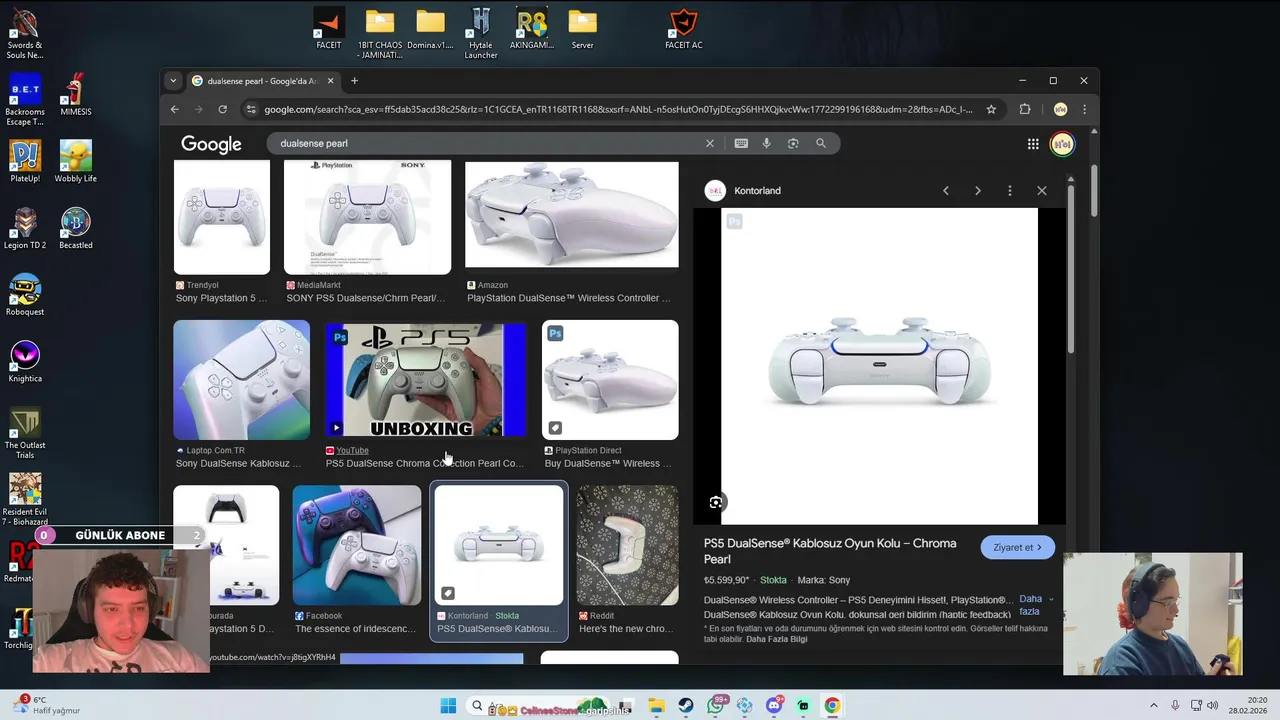
Task: Open the Hytale Launcher desktop icon
Action: tap(481, 33)
